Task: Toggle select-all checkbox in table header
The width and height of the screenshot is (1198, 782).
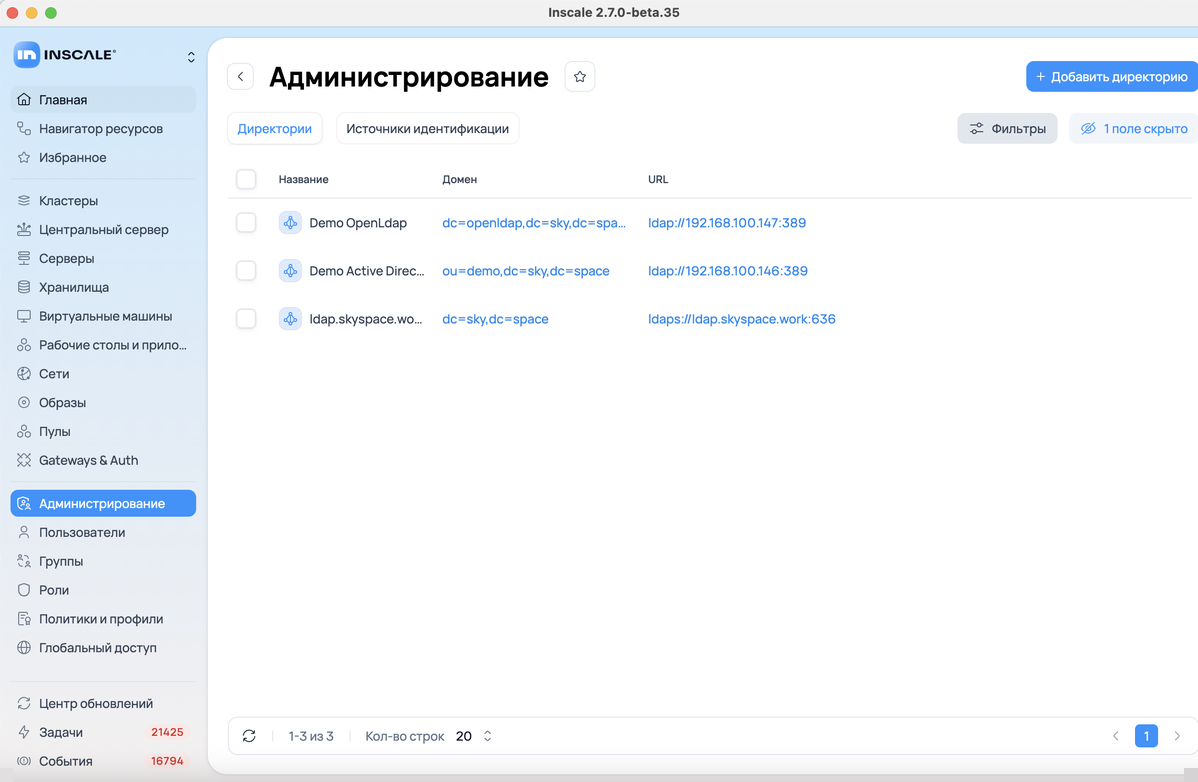Action: [x=246, y=179]
